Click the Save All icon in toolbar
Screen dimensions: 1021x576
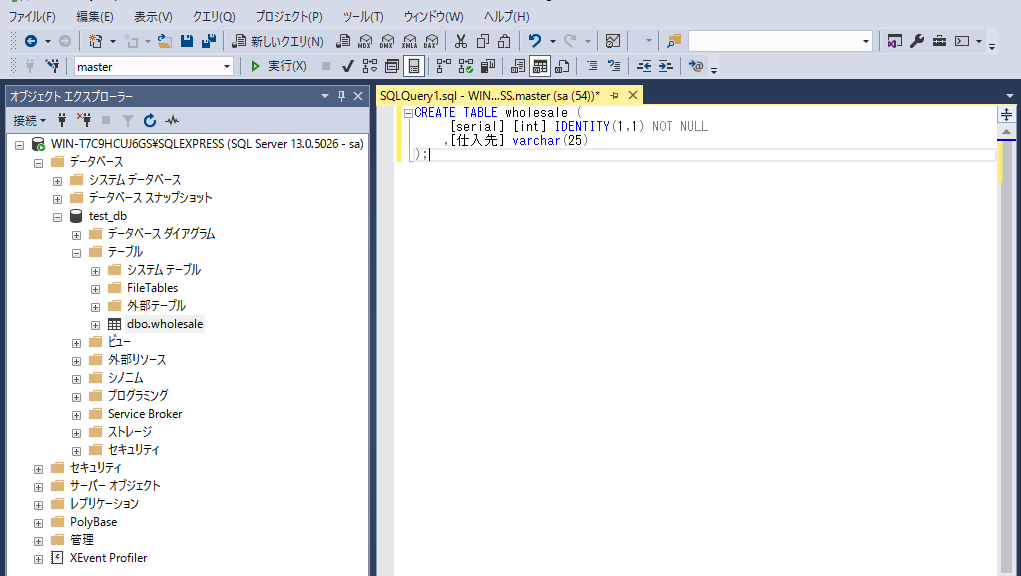point(208,41)
